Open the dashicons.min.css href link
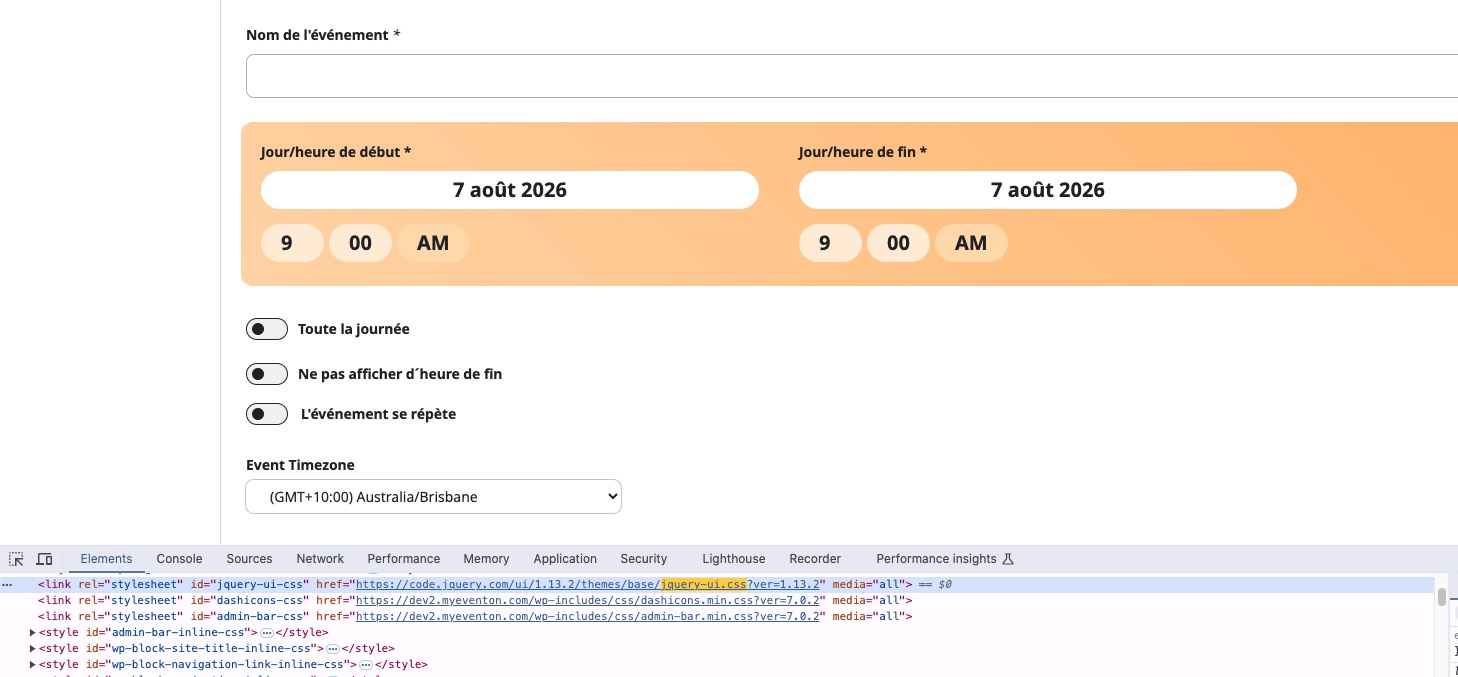Image resolution: width=1458 pixels, height=677 pixels. [x=588, y=600]
